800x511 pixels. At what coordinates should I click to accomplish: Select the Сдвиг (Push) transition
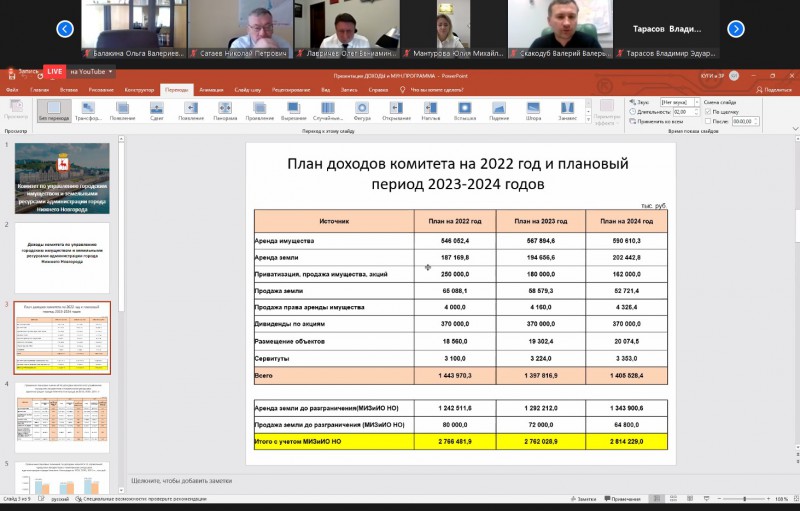pyautogui.click(x=157, y=109)
